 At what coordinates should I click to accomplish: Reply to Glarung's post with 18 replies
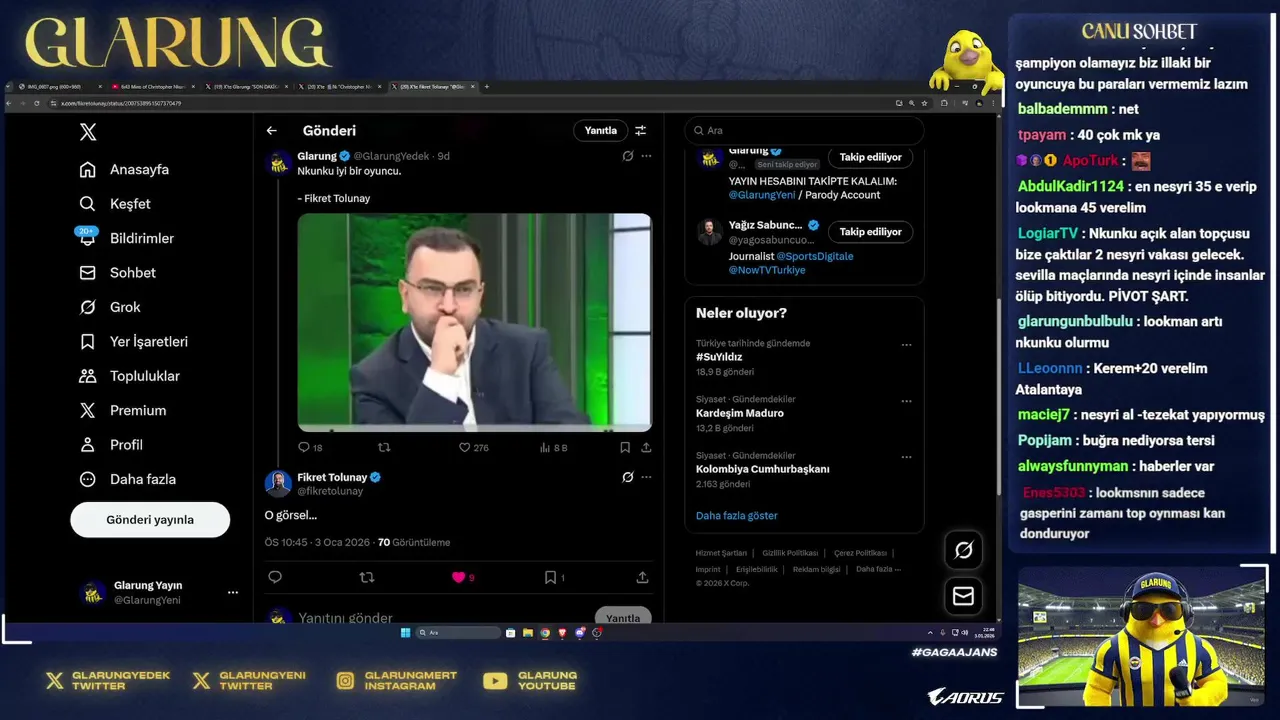pos(310,448)
